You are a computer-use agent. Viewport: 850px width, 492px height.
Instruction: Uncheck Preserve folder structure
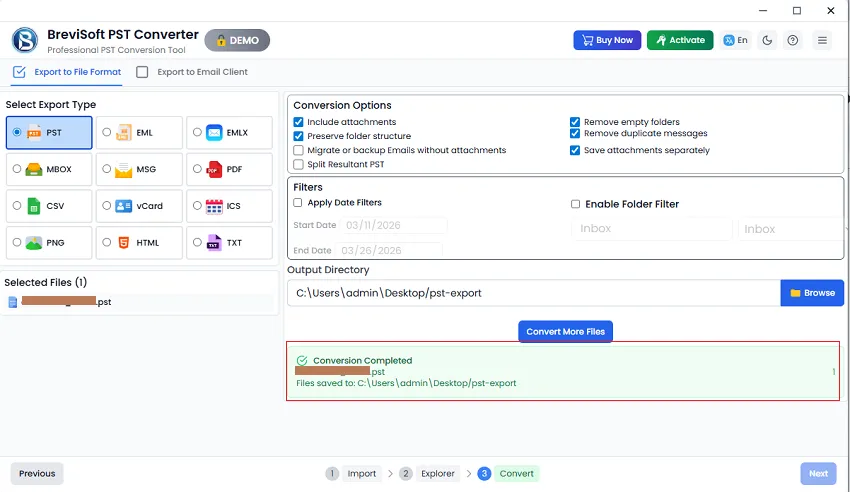click(298, 136)
